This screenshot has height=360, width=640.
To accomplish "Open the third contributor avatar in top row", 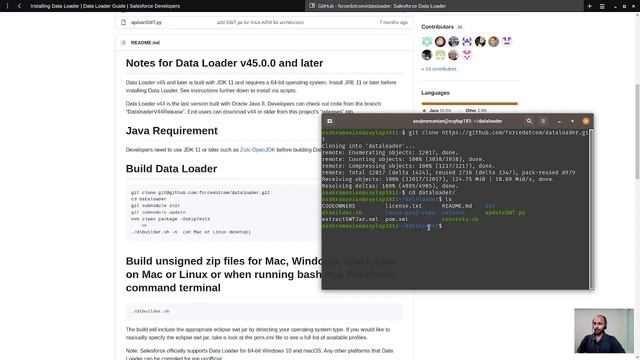I will 453,41.
